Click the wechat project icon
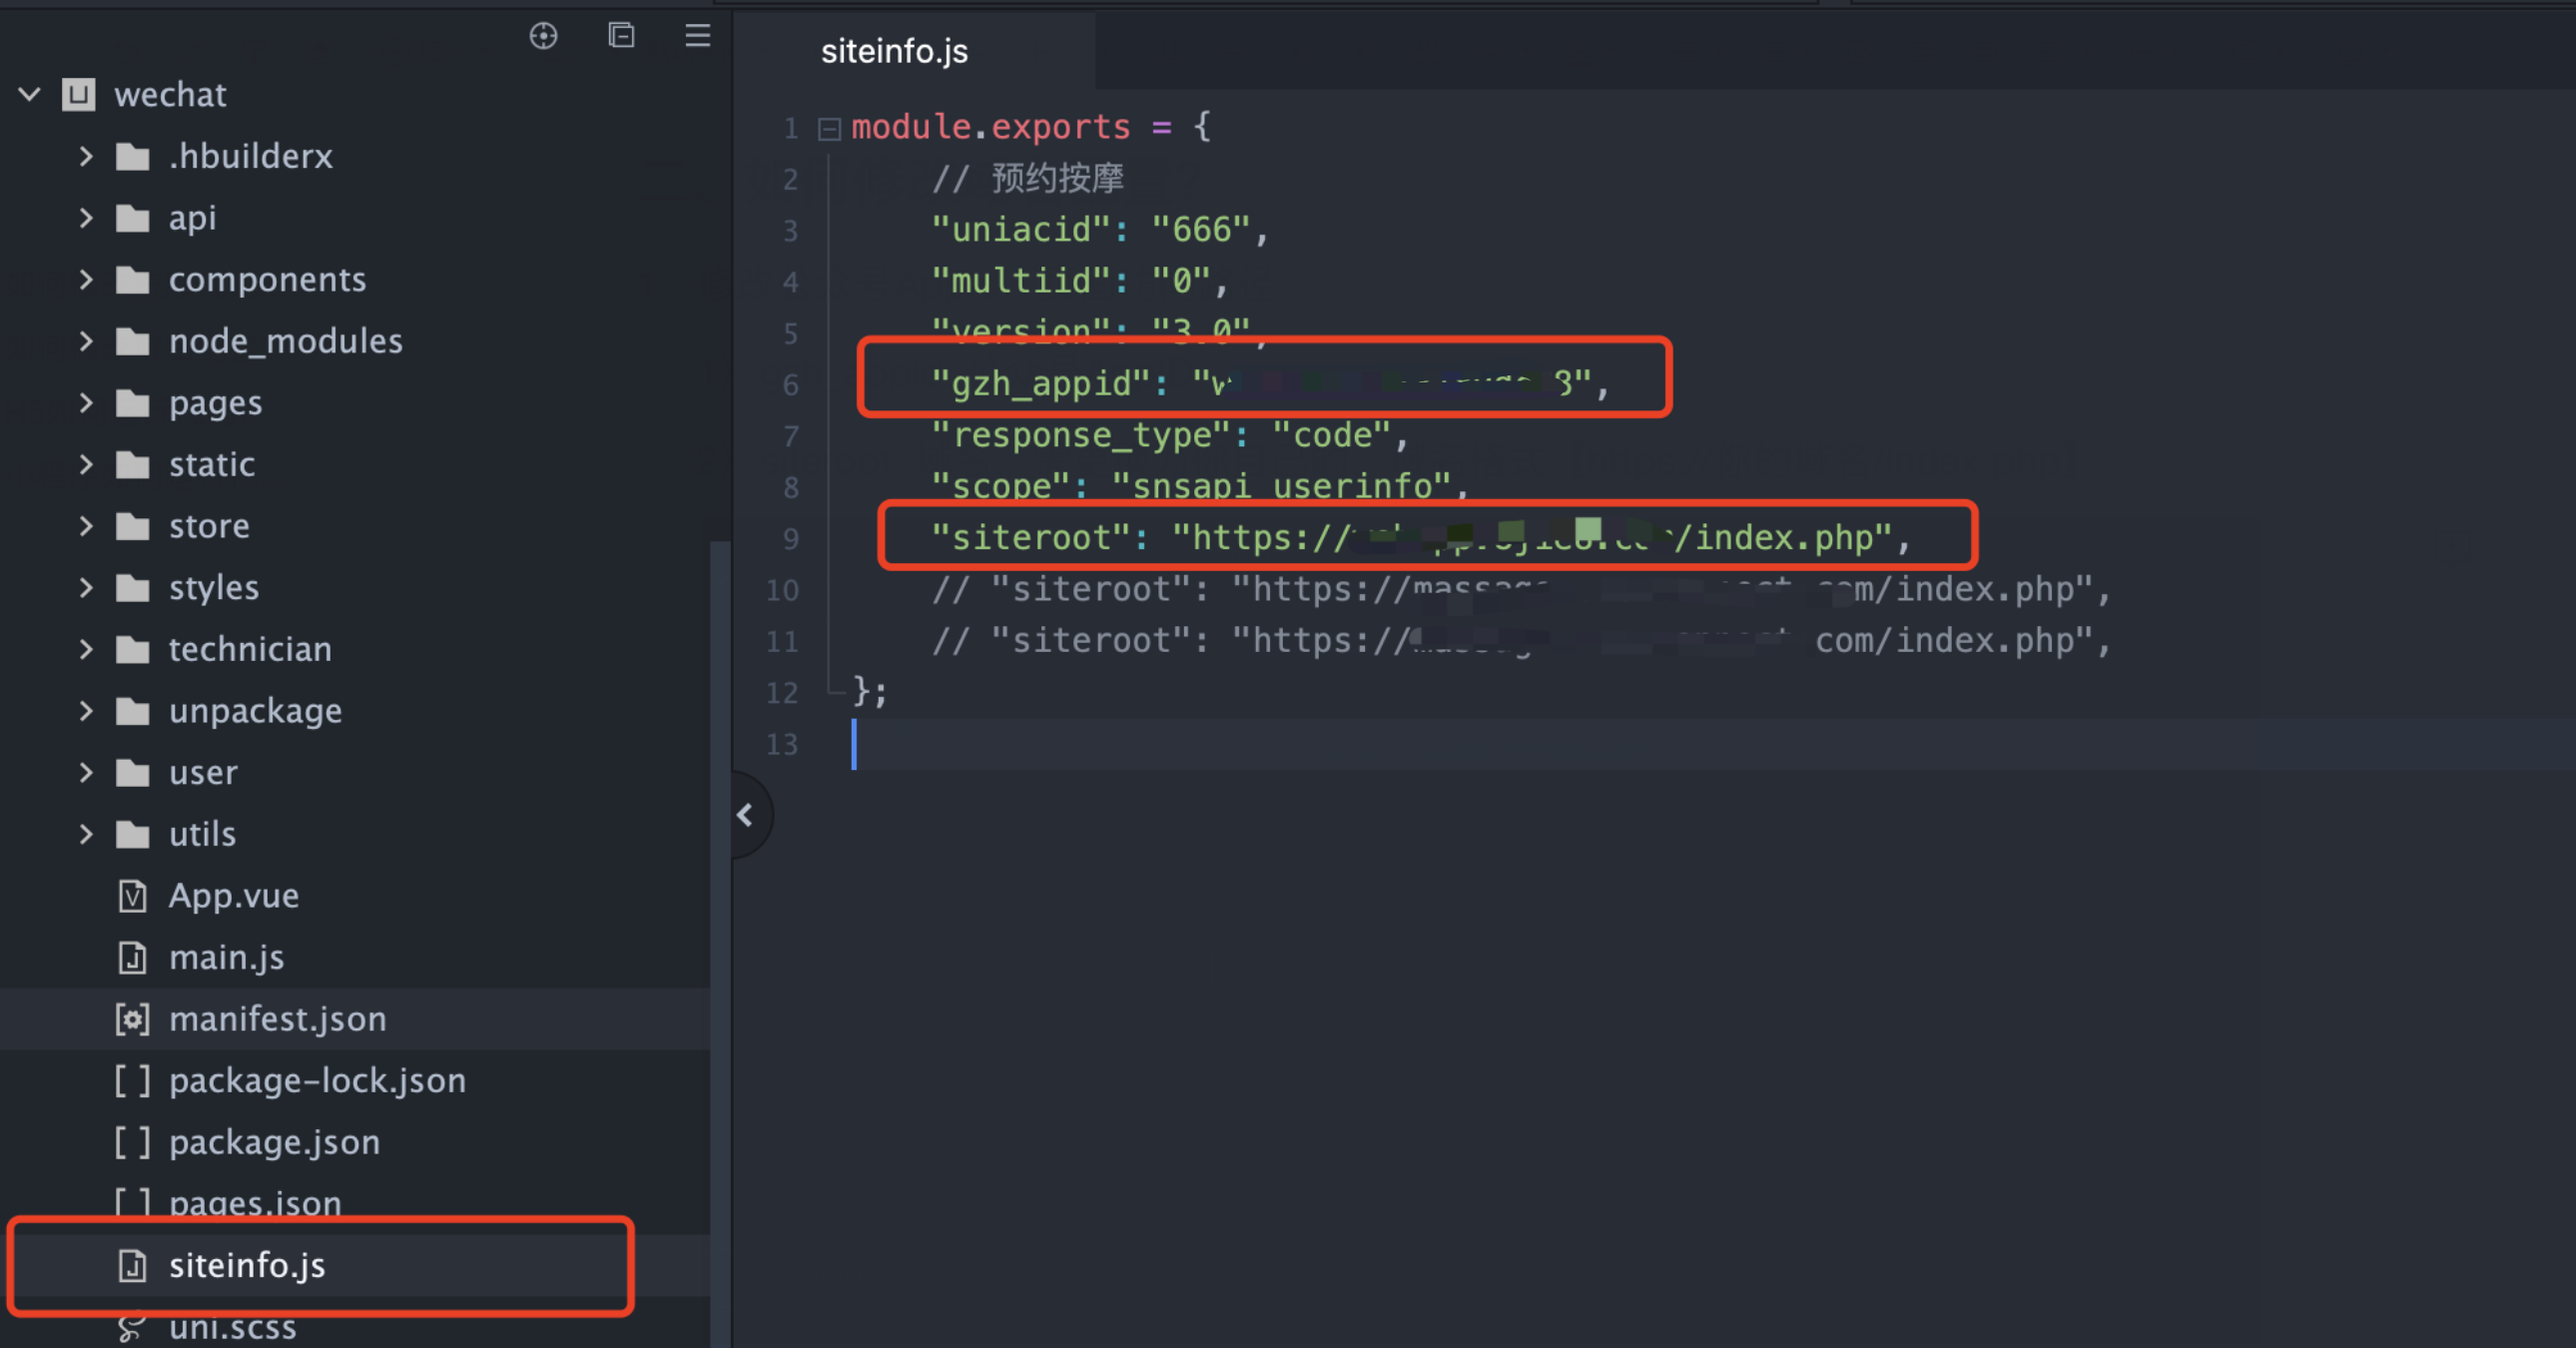This screenshot has width=2576, height=1348. (78, 95)
